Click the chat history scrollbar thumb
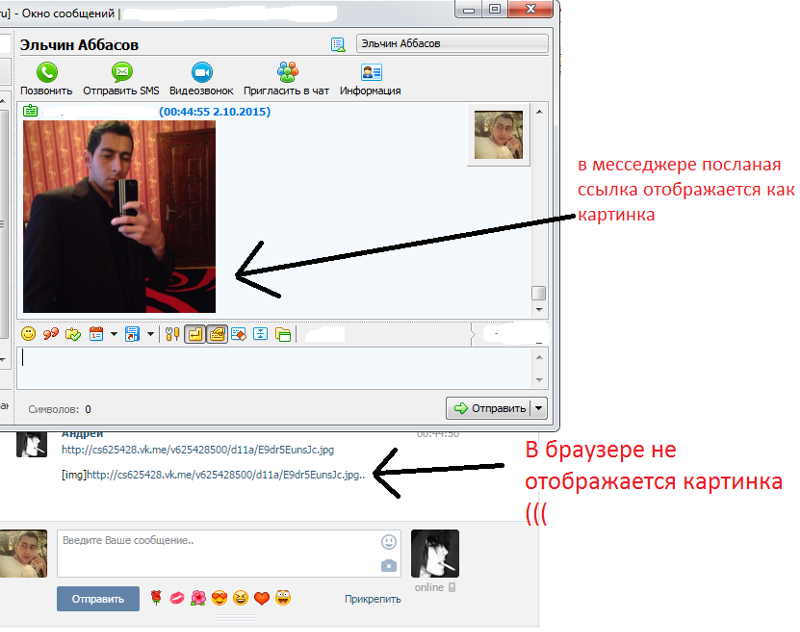800x632 pixels. pos(539,293)
